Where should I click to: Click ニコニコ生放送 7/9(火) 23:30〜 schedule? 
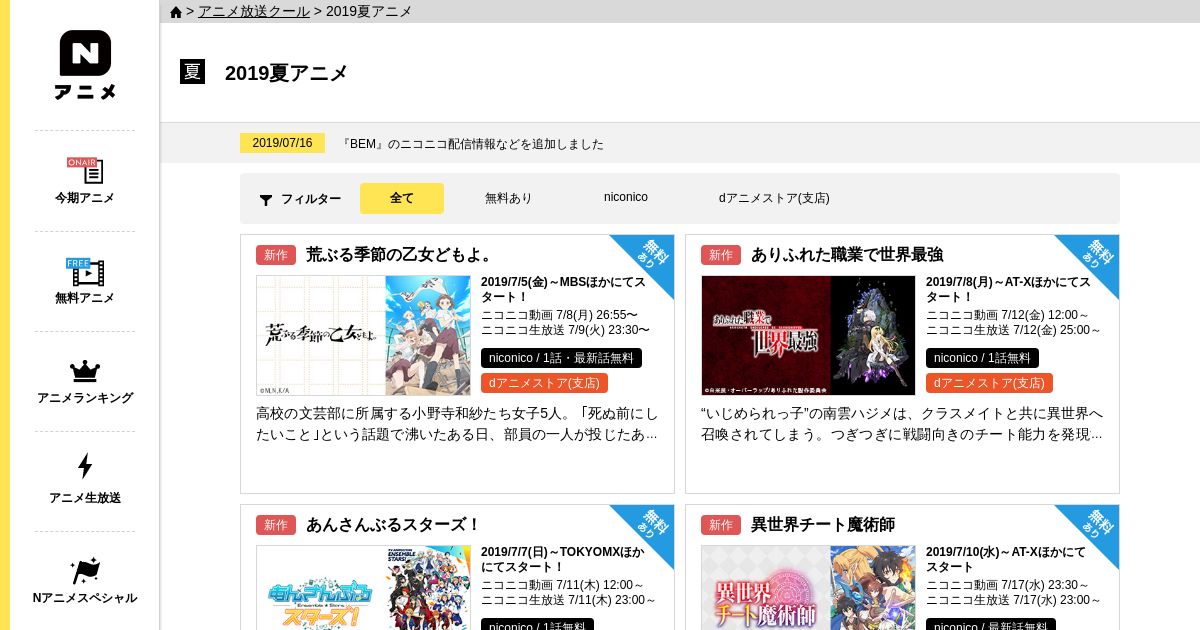[565, 330]
